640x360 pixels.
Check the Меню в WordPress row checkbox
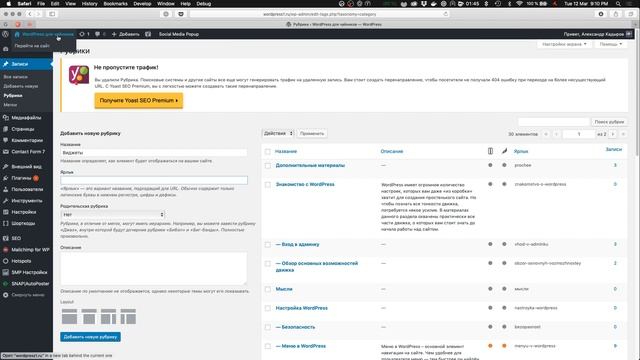(x=268, y=346)
